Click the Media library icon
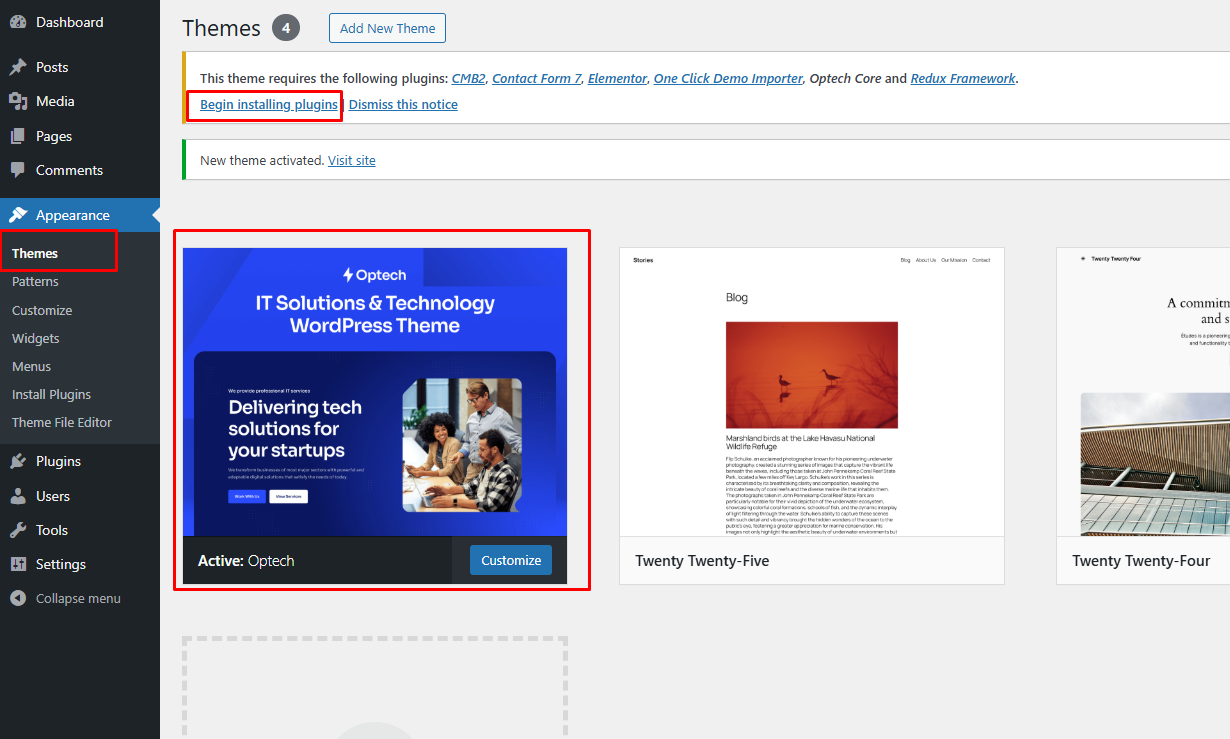 pyautogui.click(x=18, y=101)
